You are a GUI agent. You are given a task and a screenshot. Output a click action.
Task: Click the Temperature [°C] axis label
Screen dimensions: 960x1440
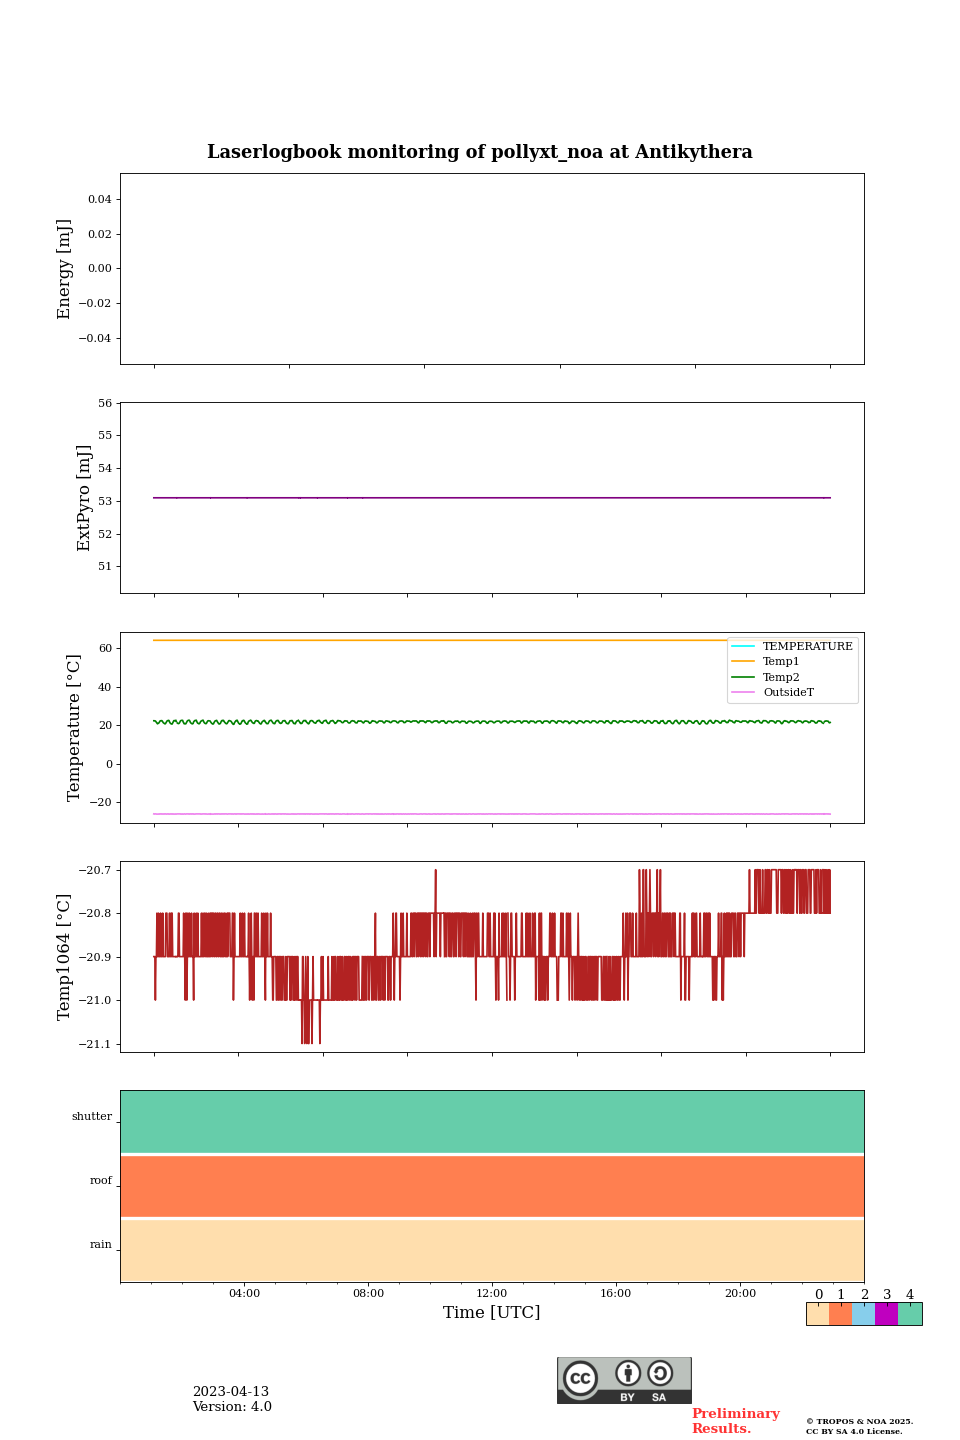(x=74, y=727)
